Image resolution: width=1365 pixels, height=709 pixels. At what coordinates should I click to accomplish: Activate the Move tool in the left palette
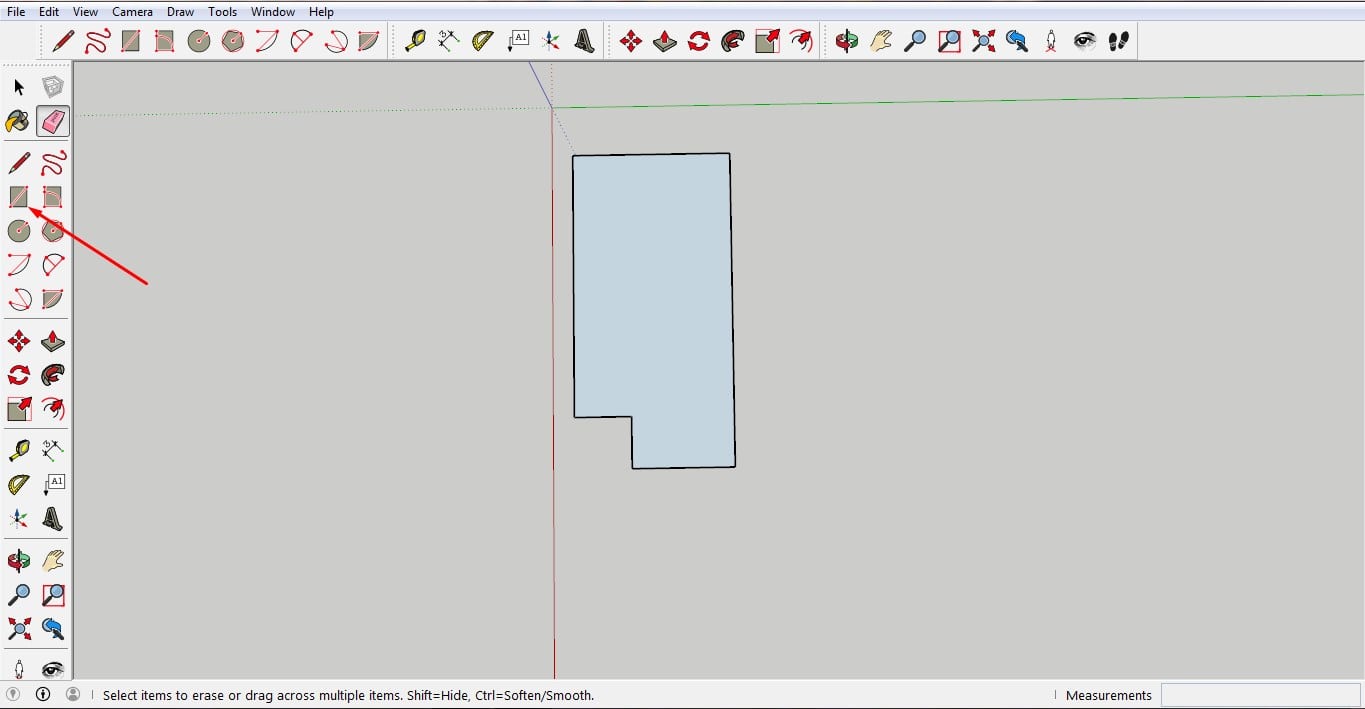tap(19, 342)
